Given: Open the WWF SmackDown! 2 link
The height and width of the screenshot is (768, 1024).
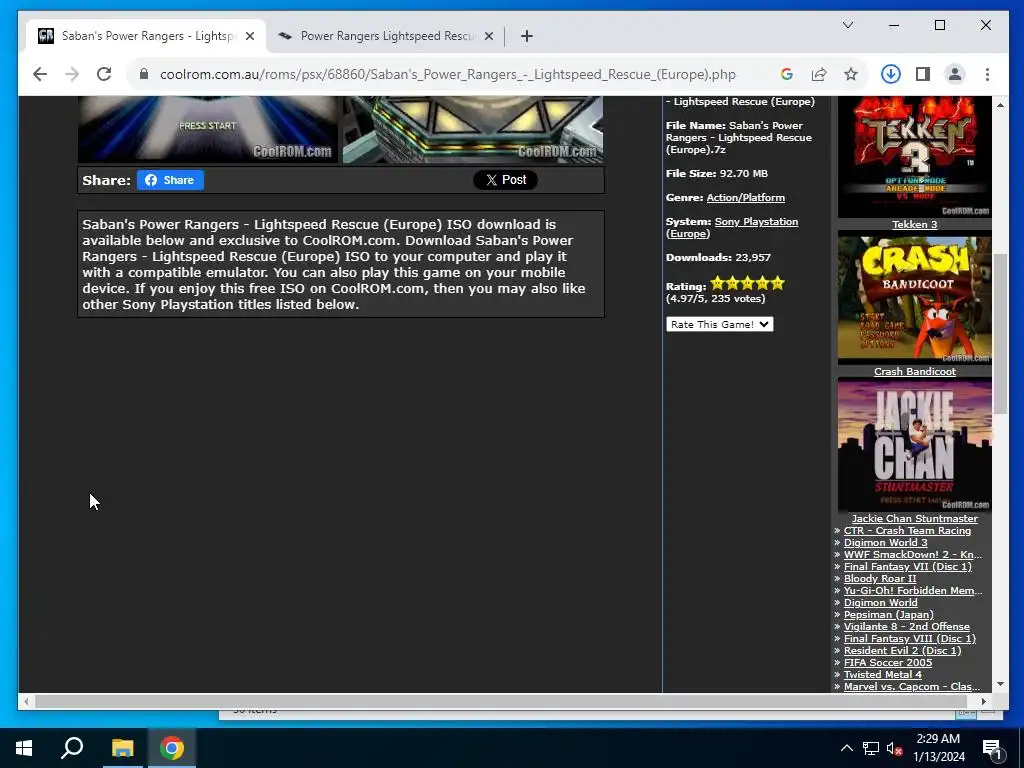Looking at the screenshot, I should point(912,555).
